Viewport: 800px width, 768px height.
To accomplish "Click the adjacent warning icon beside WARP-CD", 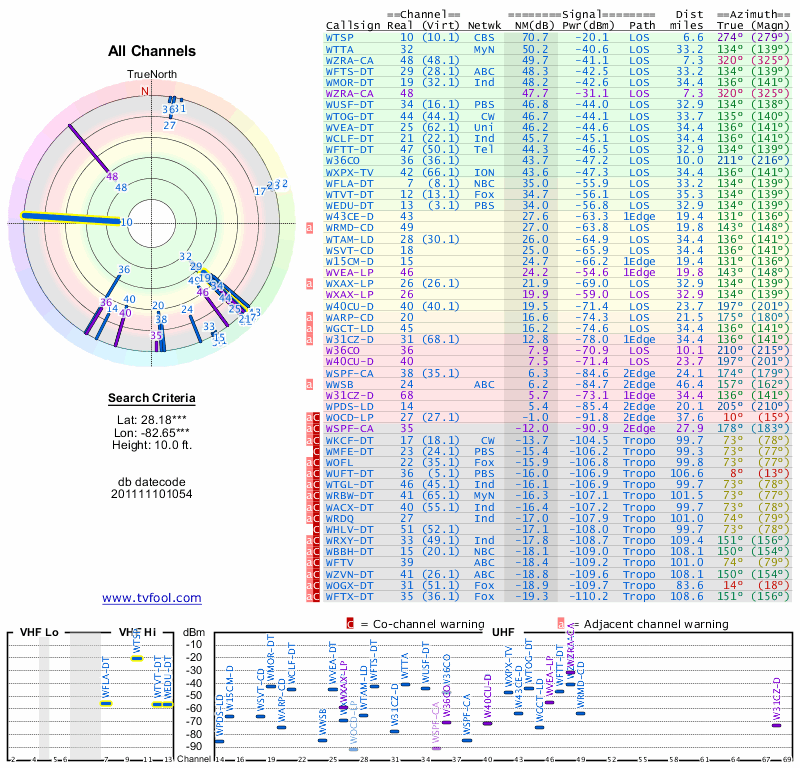I will (310, 316).
